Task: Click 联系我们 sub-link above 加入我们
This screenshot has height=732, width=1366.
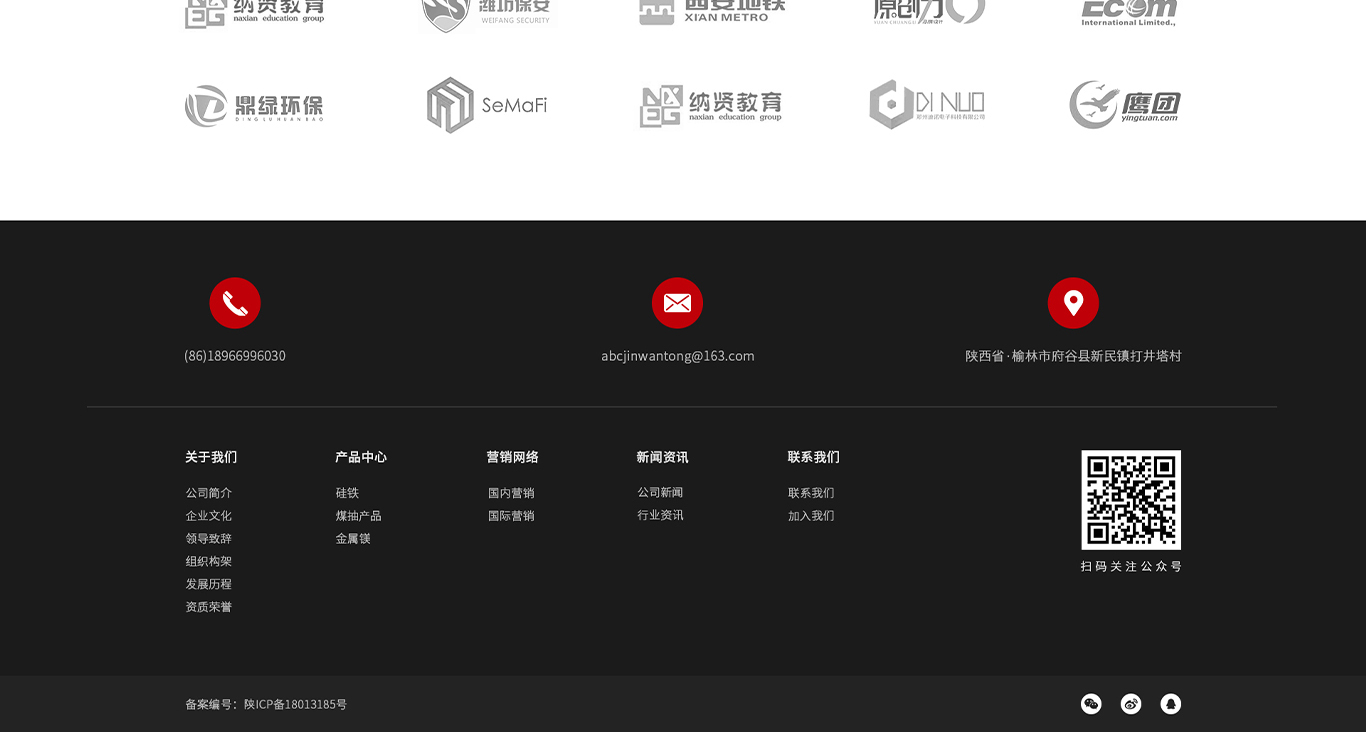Action: (x=811, y=493)
